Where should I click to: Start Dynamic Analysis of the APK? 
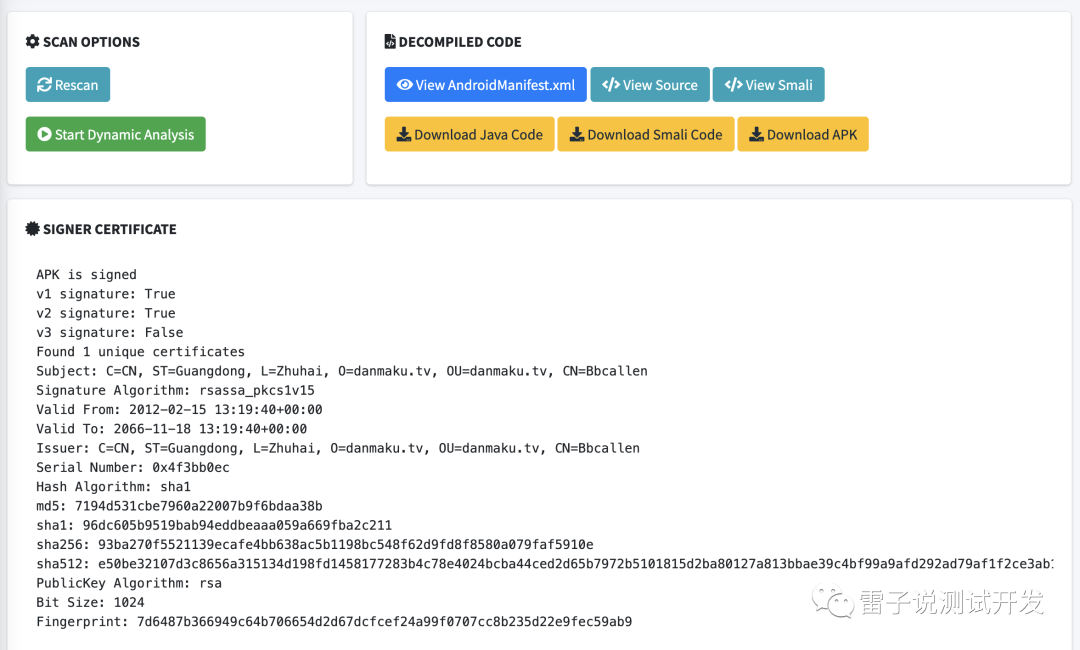tap(116, 134)
